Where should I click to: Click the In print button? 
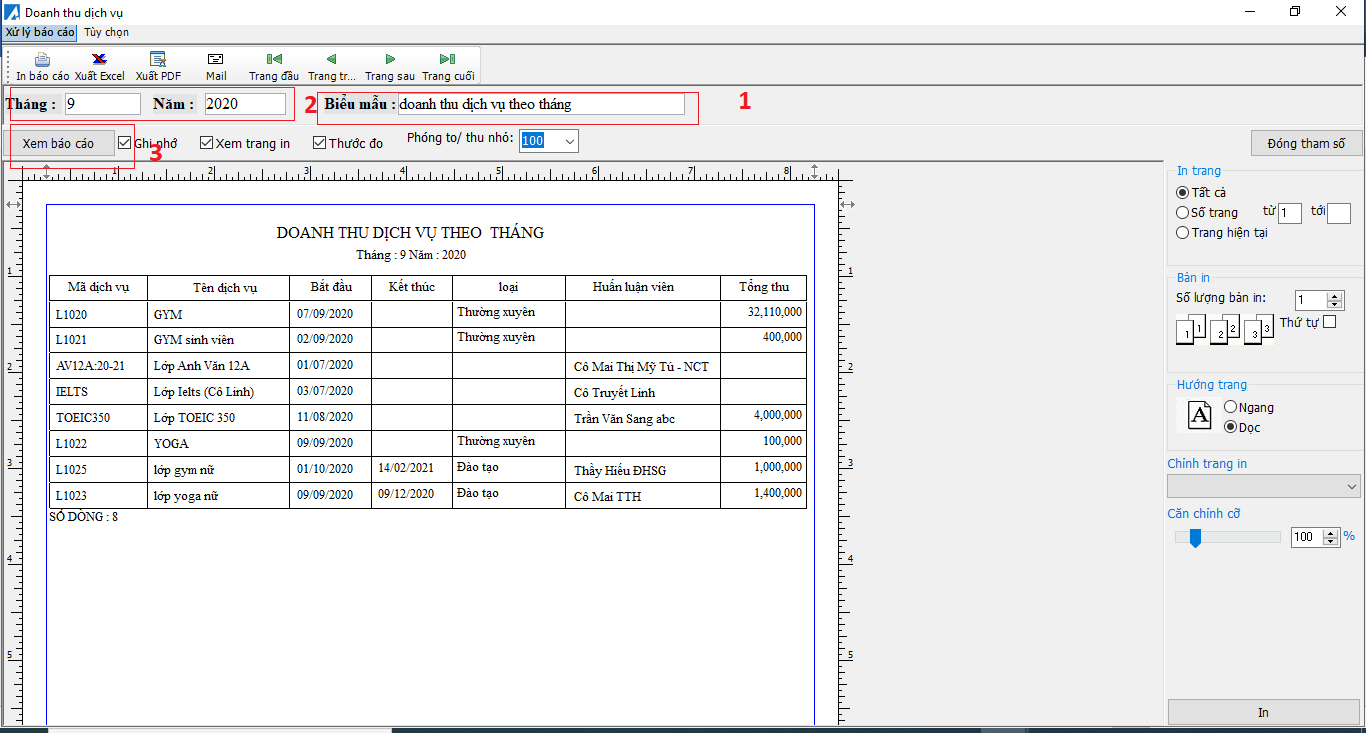[1264, 712]
